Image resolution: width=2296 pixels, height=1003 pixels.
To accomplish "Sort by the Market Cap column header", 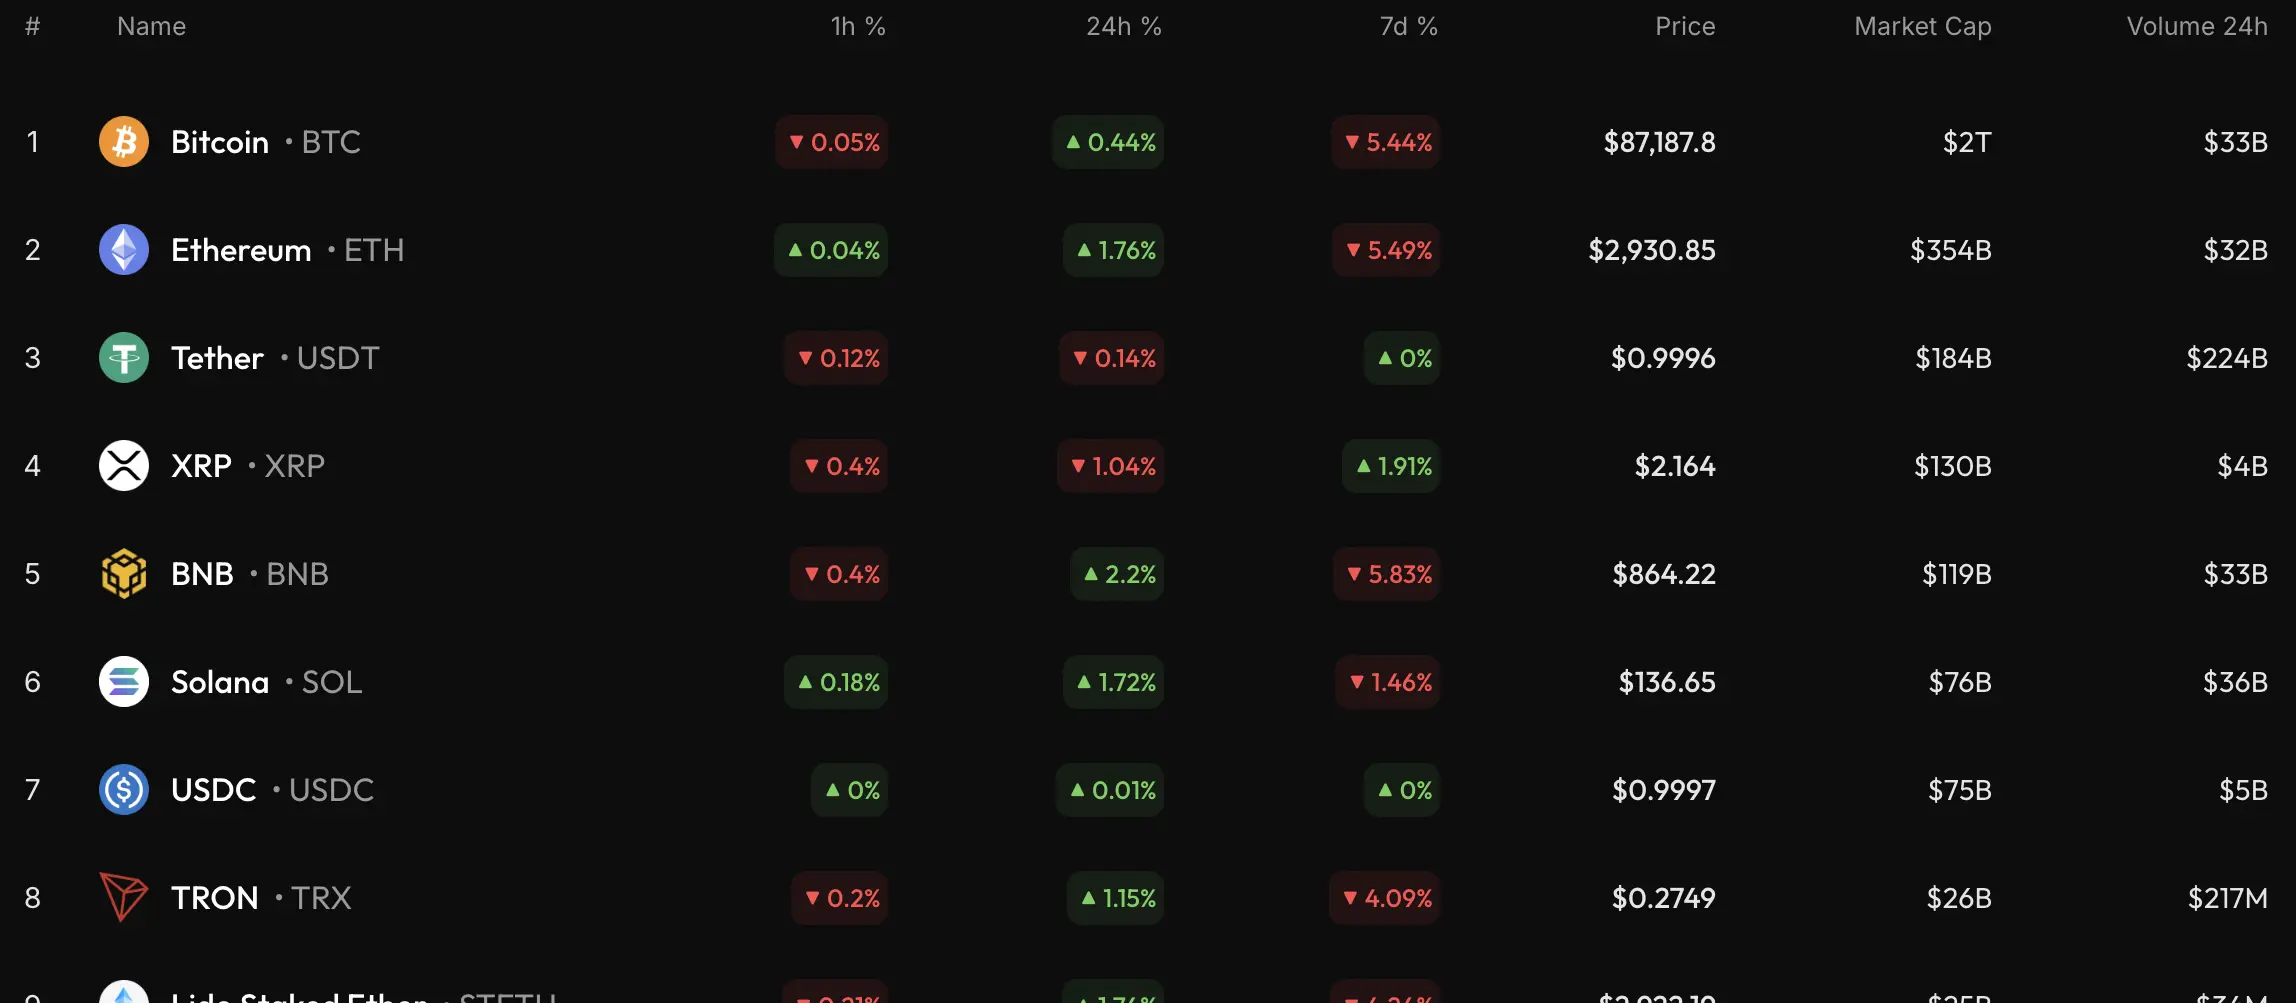I will [1922, 27].
